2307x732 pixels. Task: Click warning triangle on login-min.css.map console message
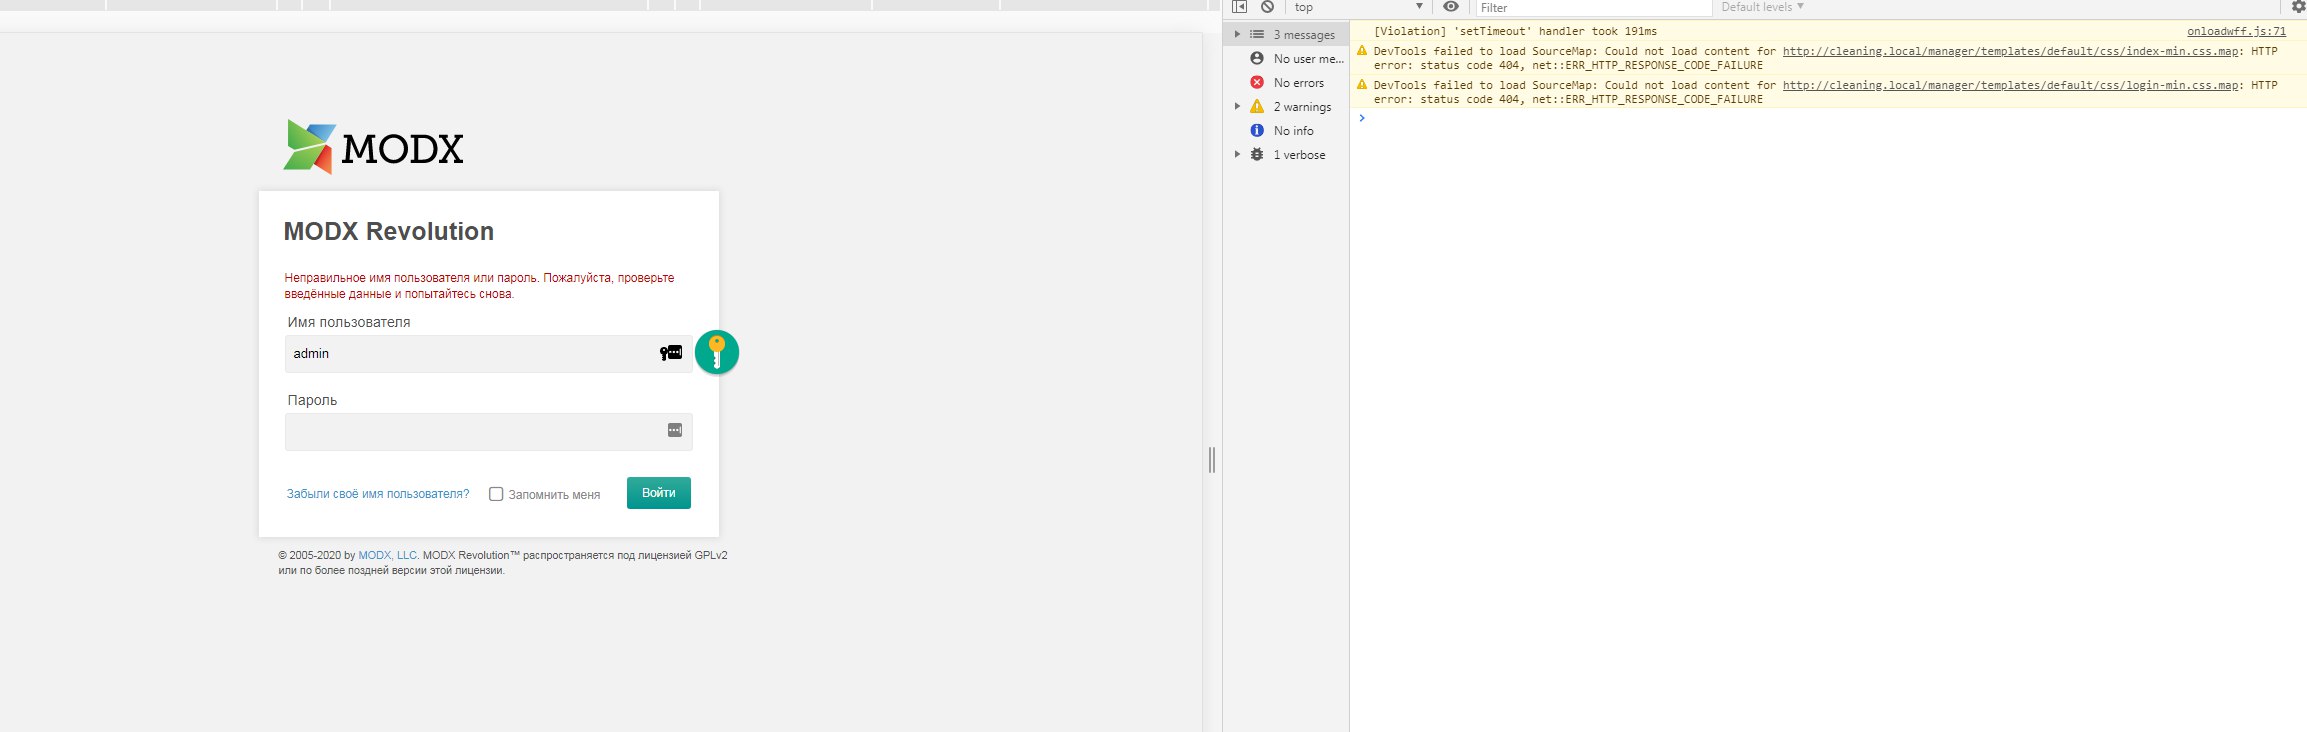click(1361, 85)
